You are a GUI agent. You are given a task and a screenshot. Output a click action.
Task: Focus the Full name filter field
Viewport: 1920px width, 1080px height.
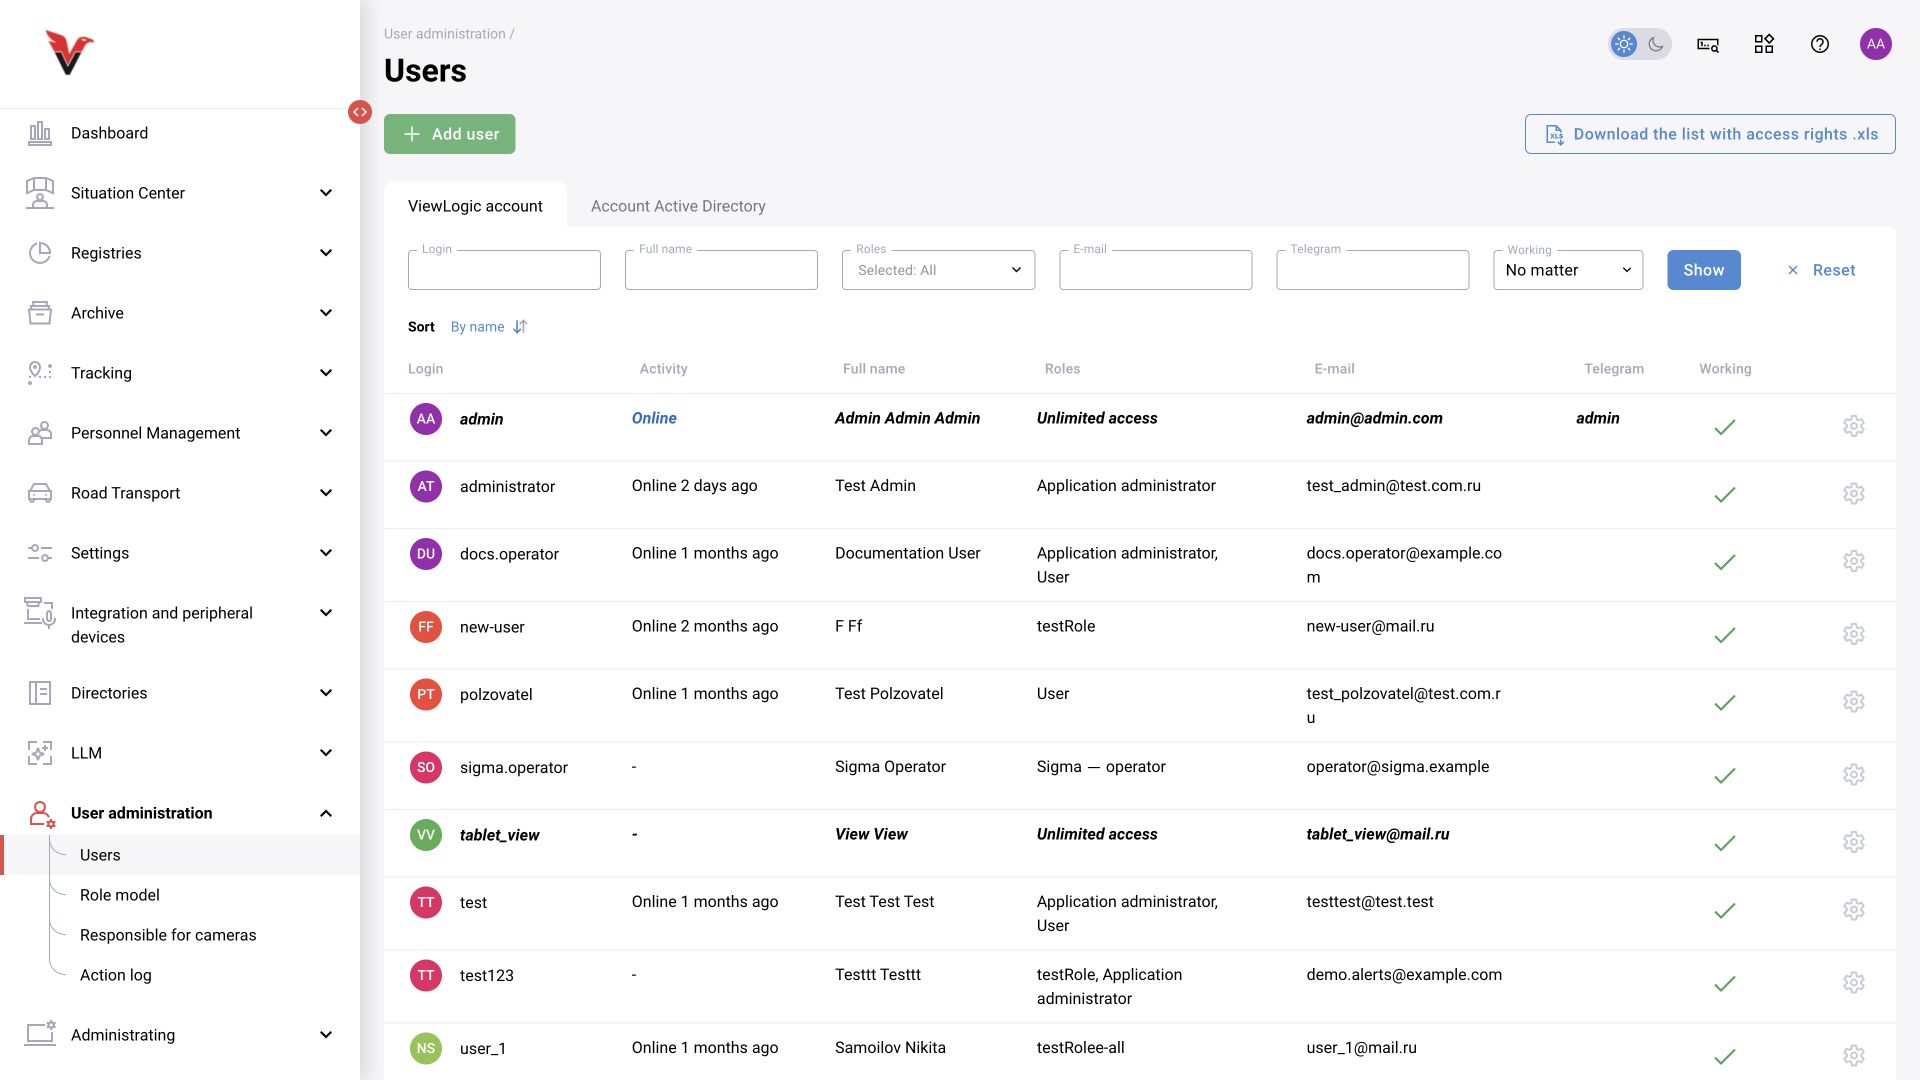721,270
